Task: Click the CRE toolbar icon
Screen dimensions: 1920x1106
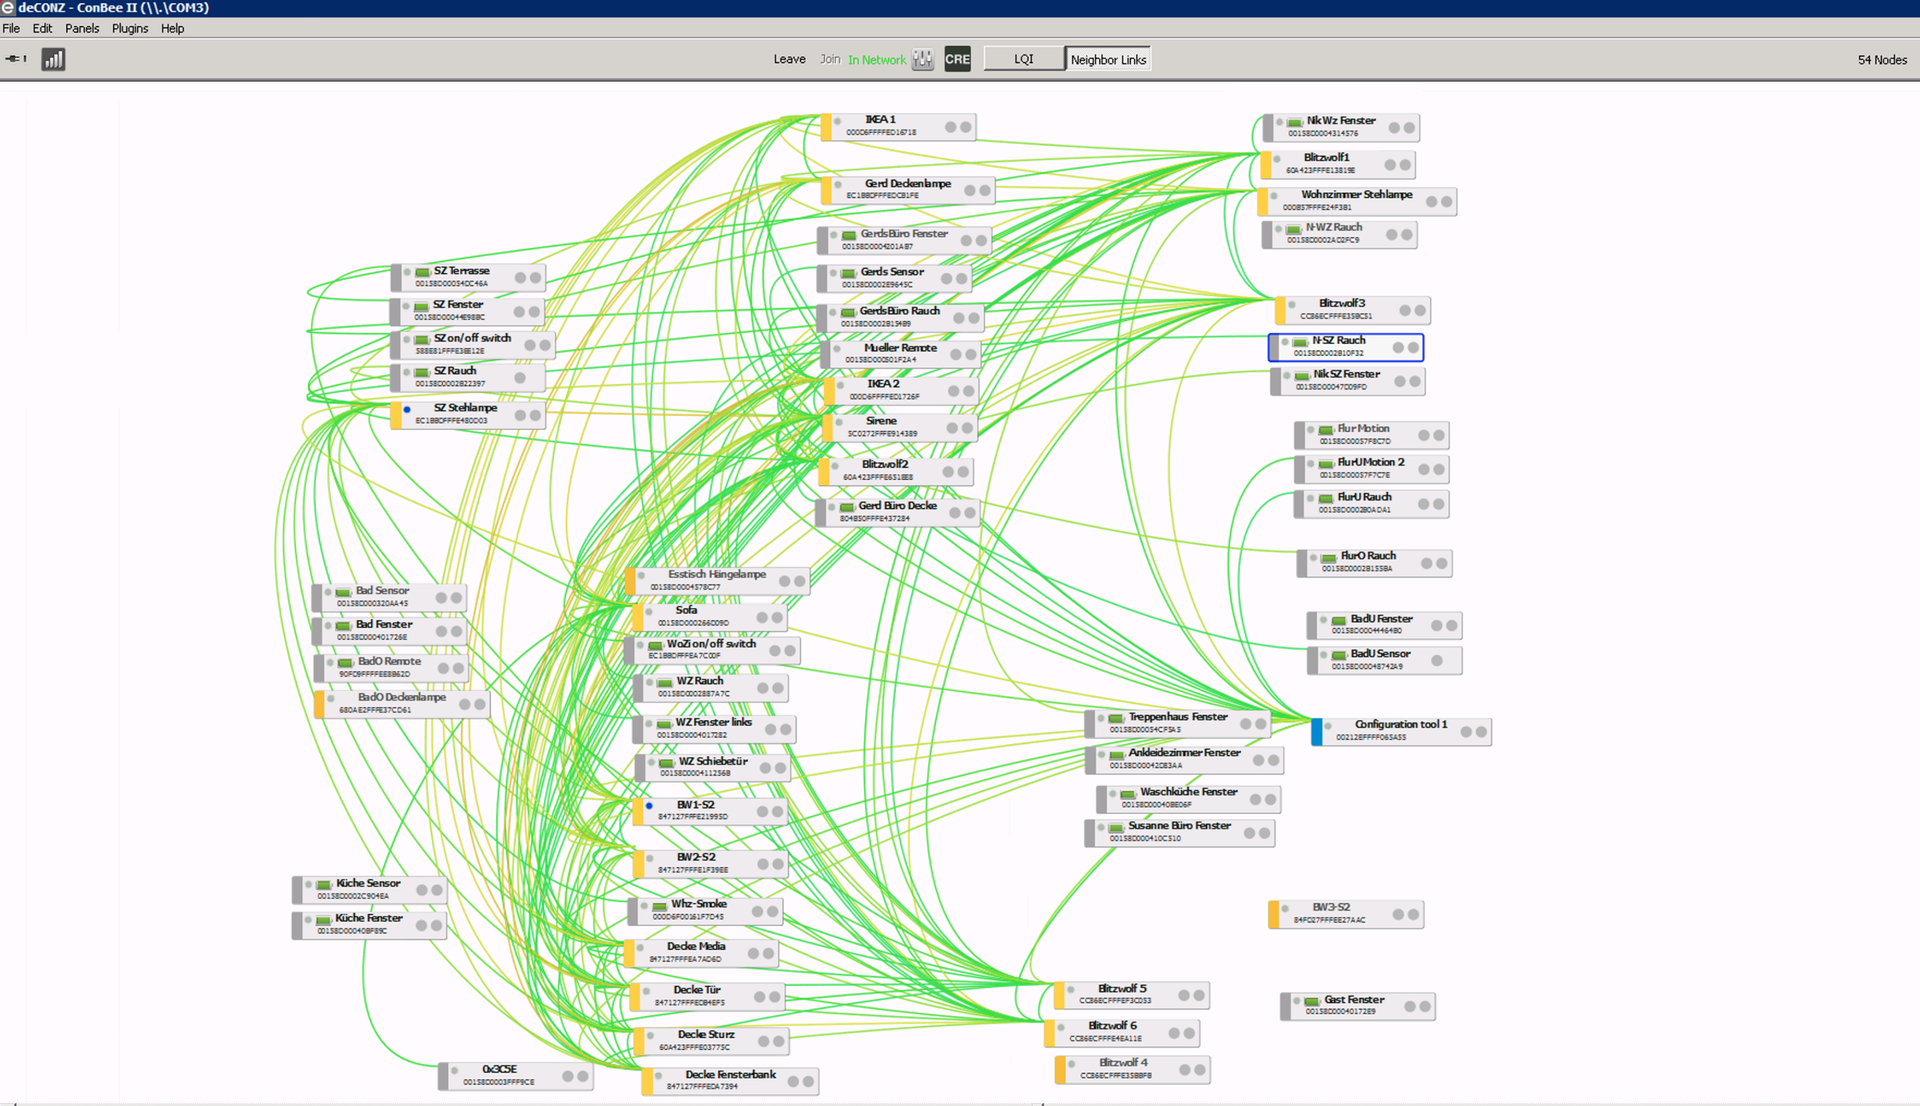Action: [957, 60]
